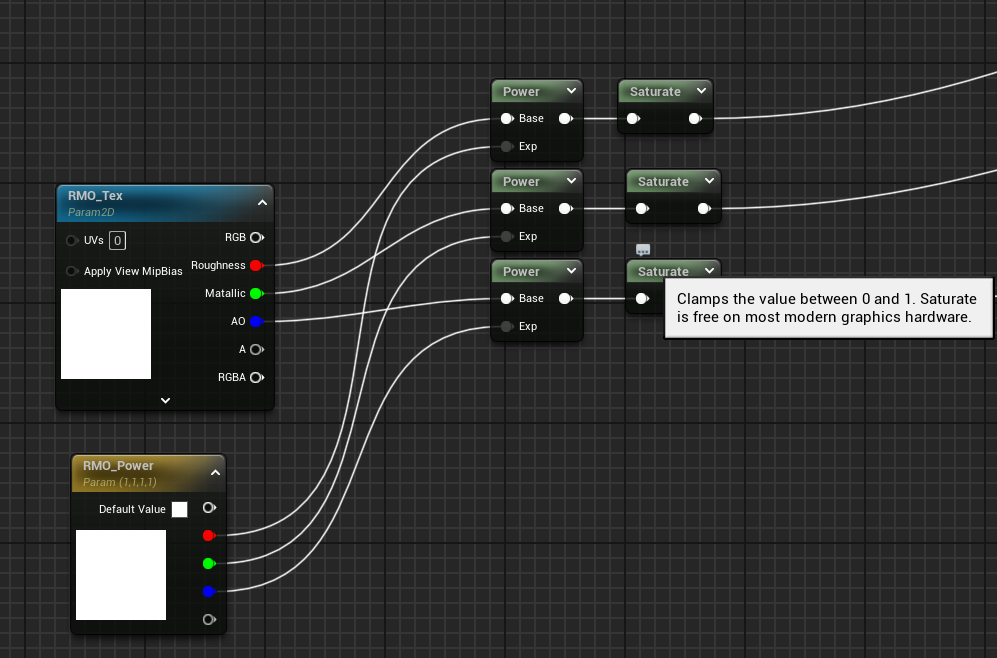Click input pin of Saturate on Roughness chain
The image size is (997, 658).
click(633, 118)
